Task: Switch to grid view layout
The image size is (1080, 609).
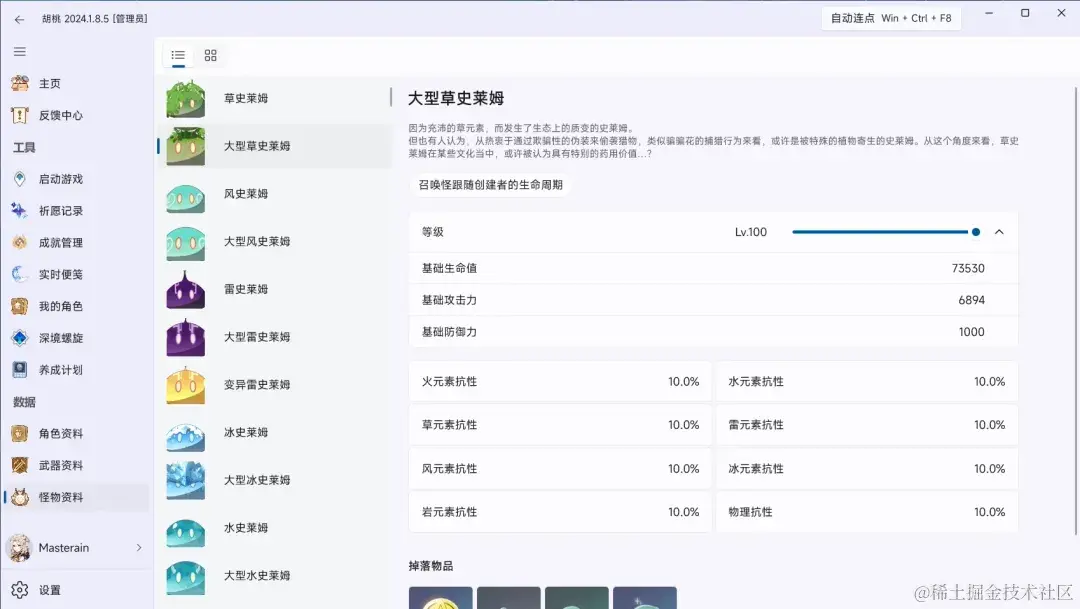Action: pos(209,56)
